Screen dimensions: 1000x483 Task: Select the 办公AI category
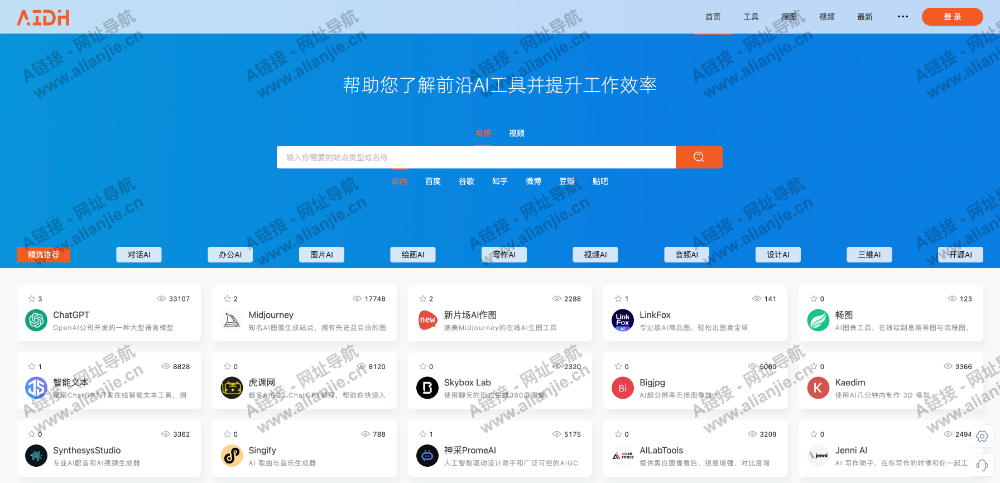coord(230,255)
